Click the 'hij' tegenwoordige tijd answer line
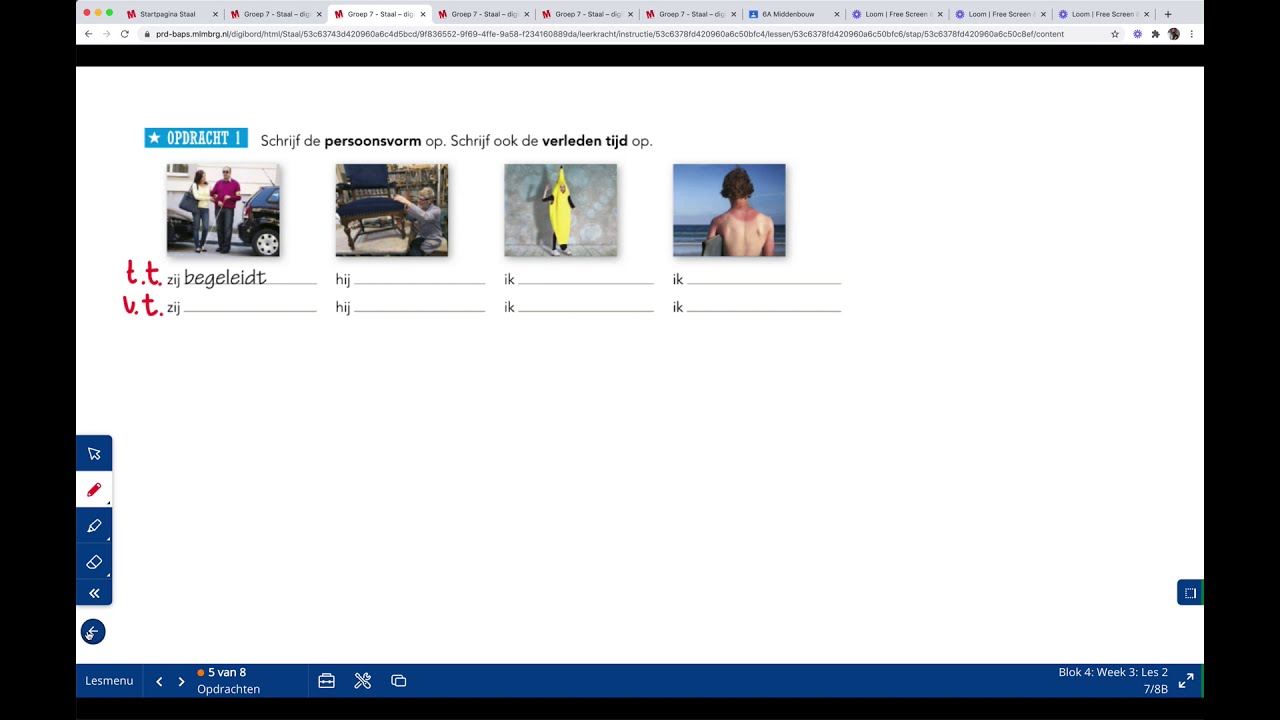Screen dimensions: 1280x720 pyautogui.click(x=420, y=279)
